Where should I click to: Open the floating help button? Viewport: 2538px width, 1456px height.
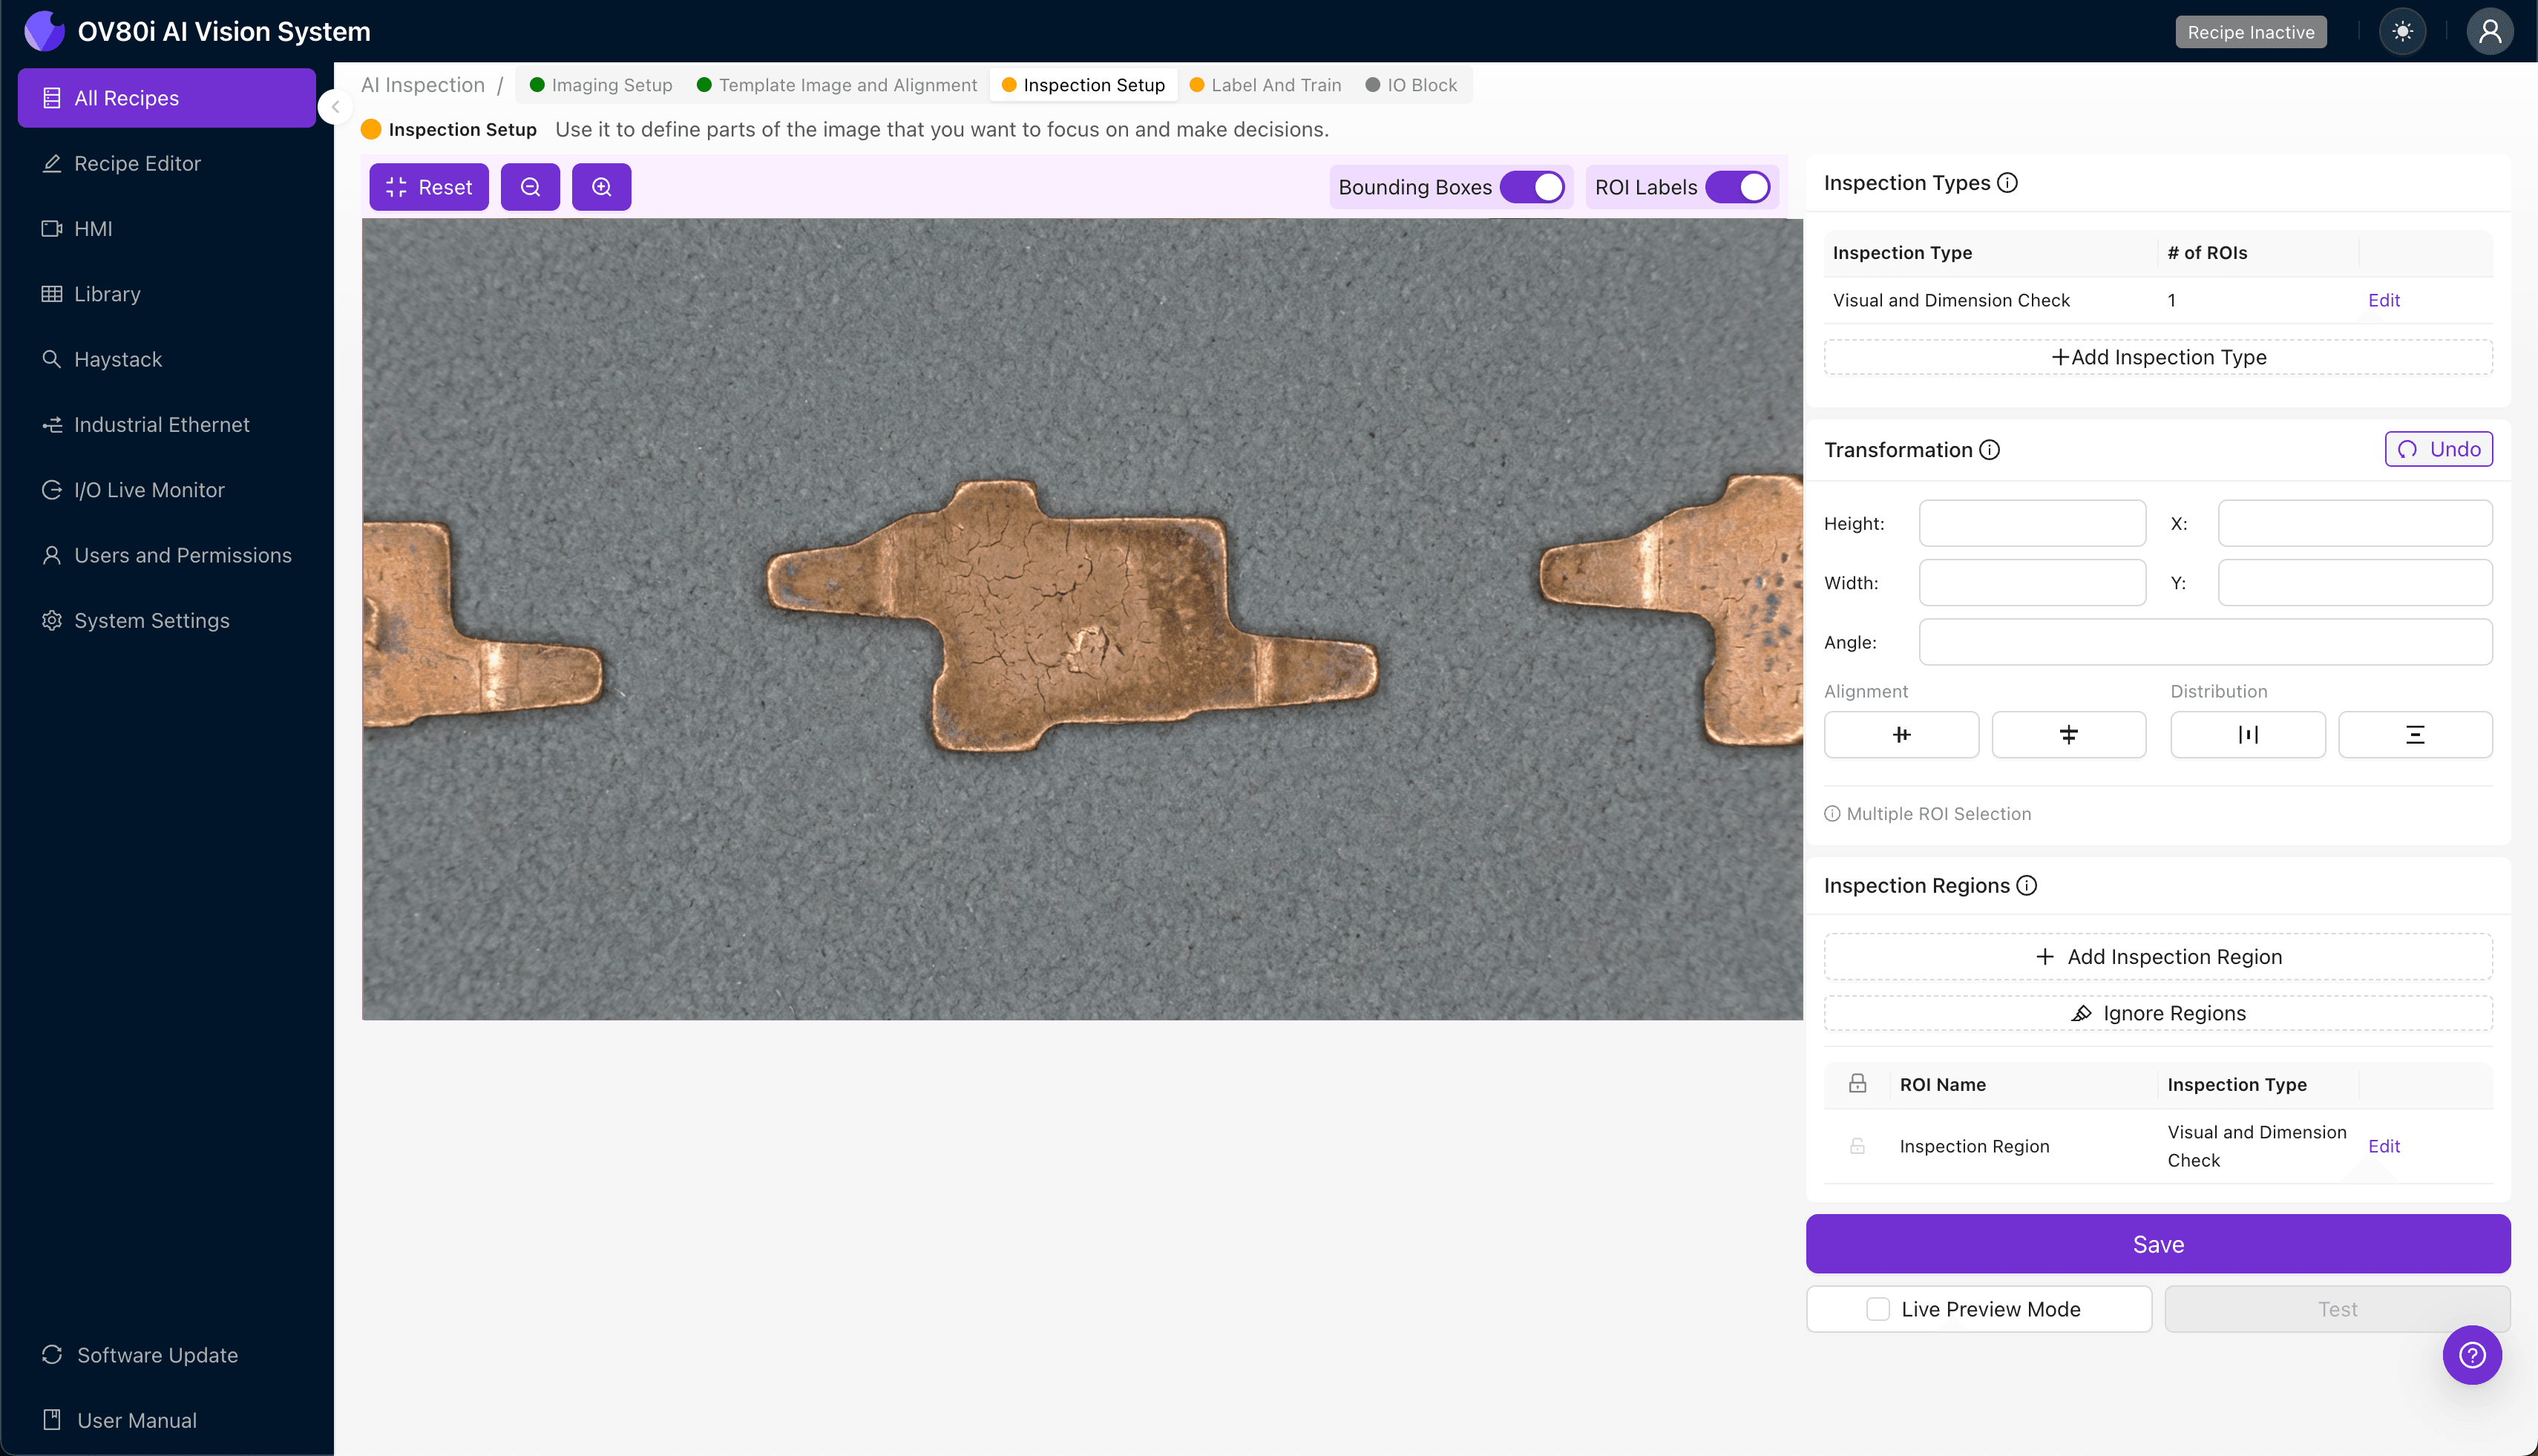2472,1355
